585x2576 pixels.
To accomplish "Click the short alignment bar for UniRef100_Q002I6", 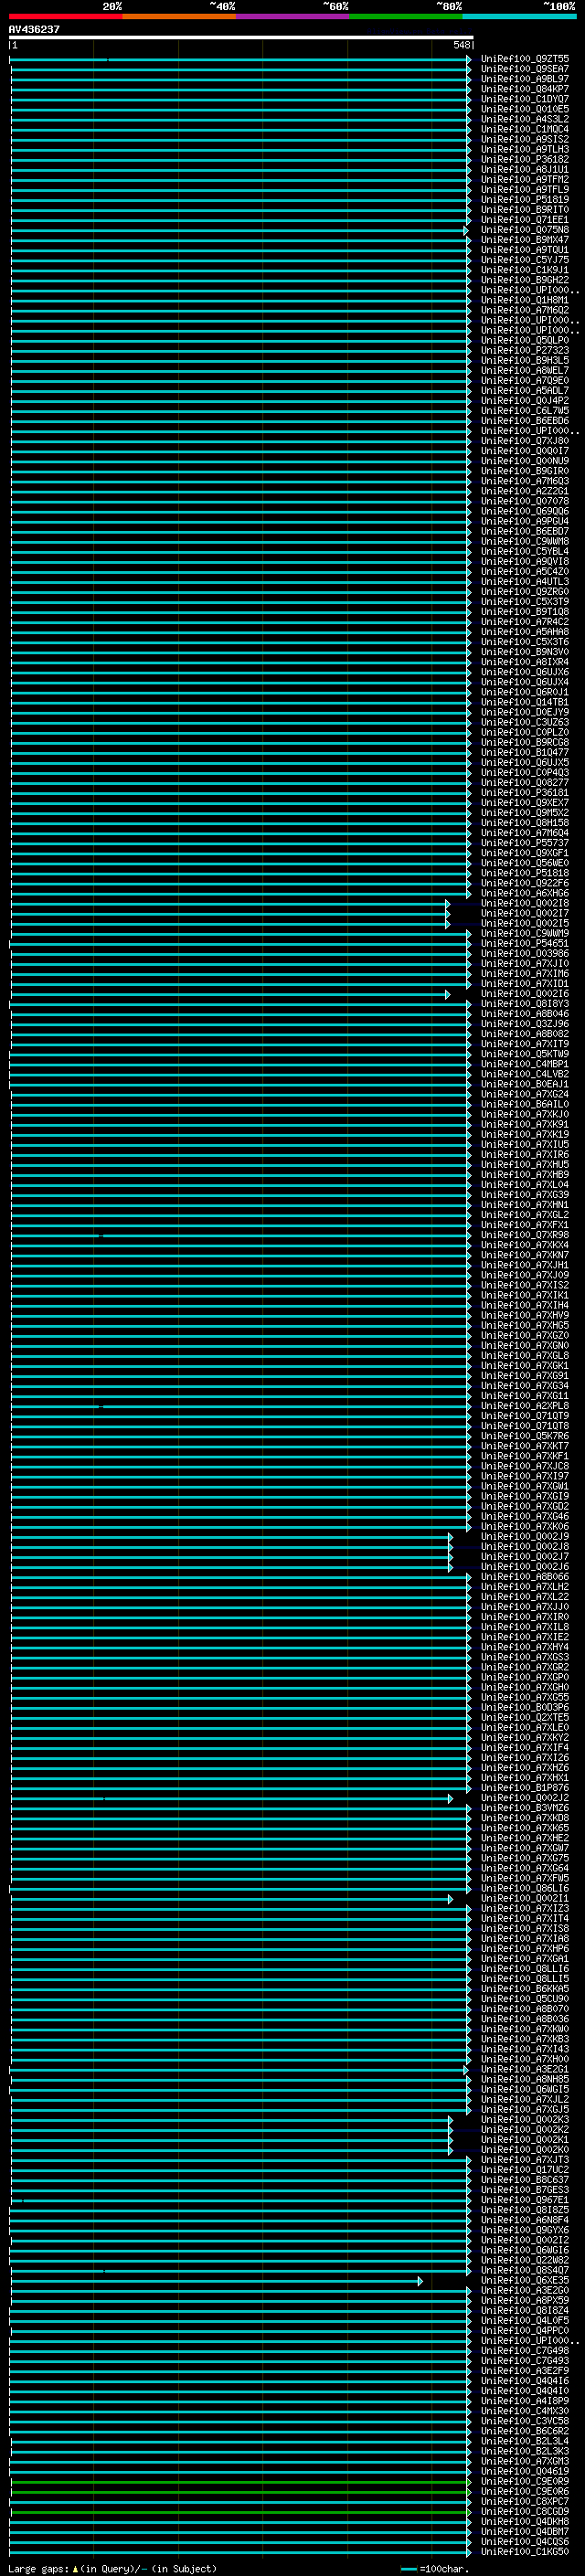I will pyautogui.click(x=230, y=994).
